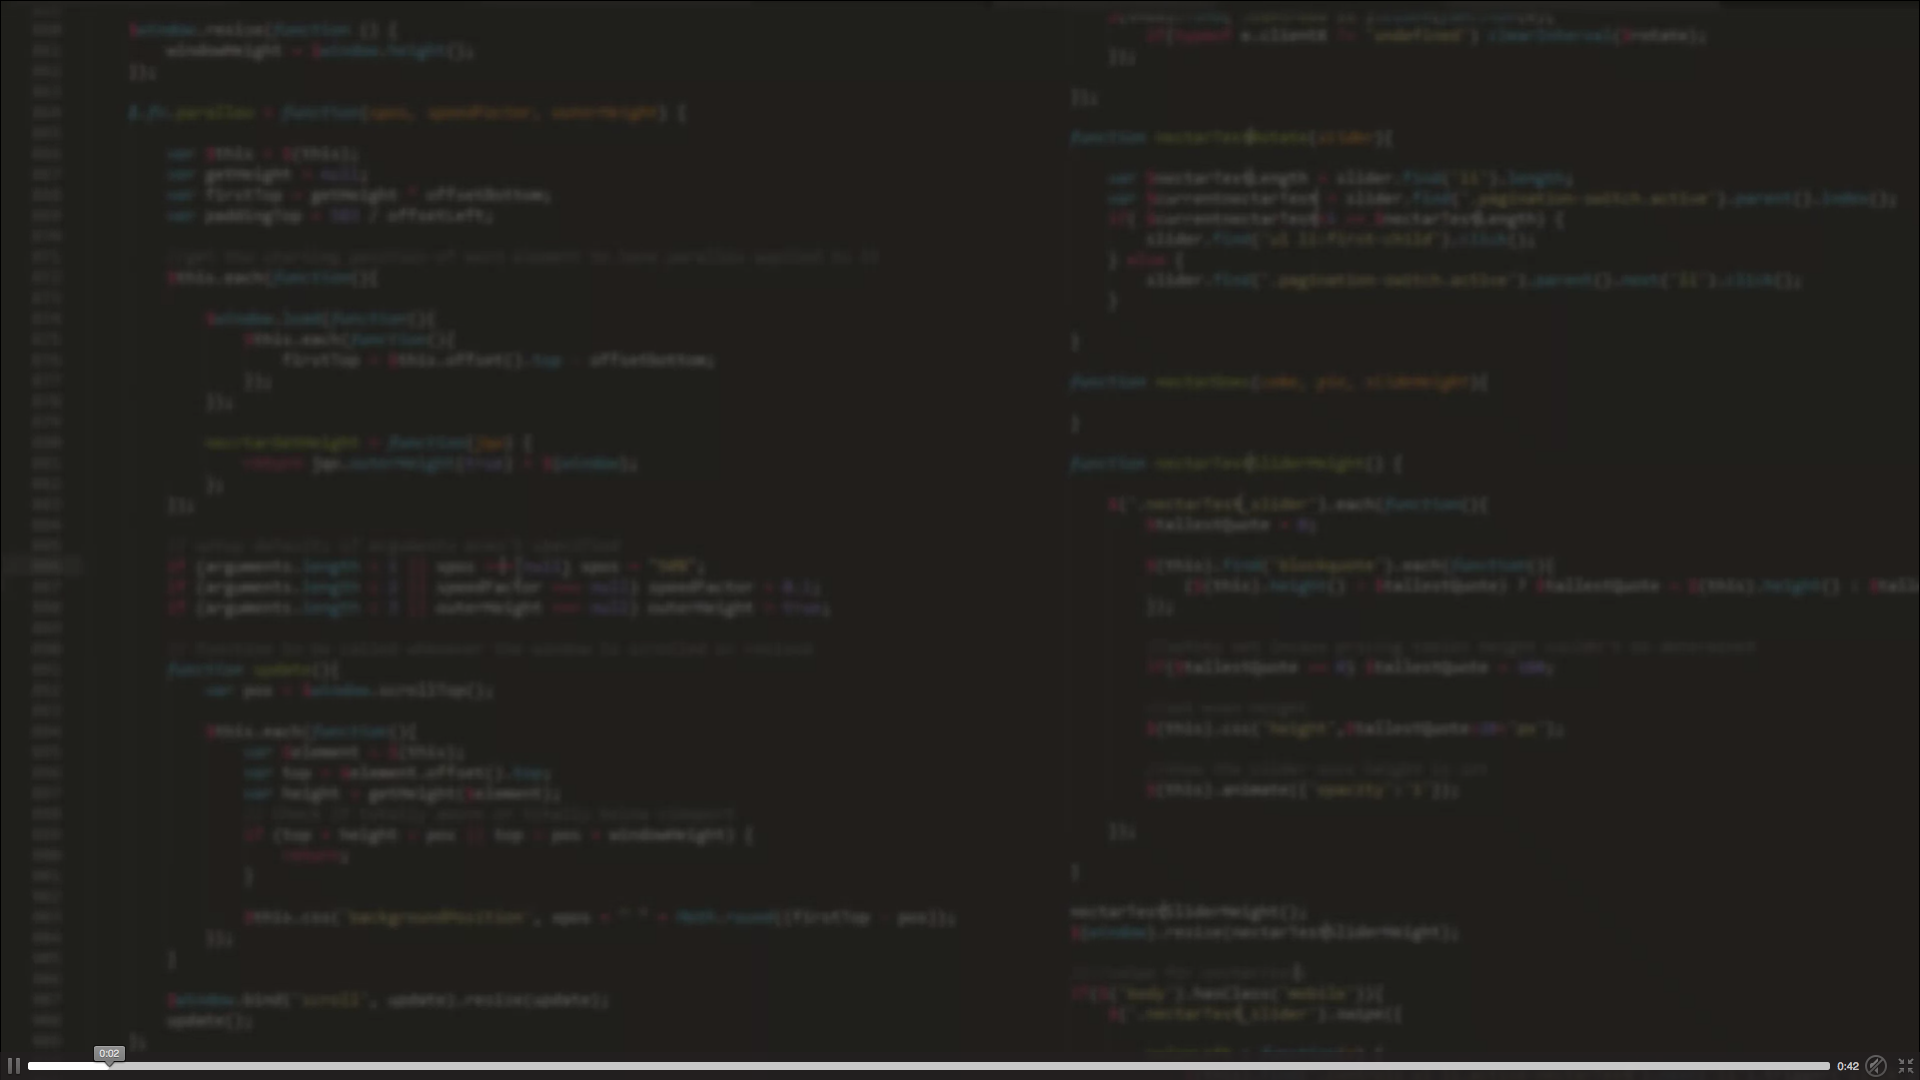
Task: Exit fullscreen with the inward-arrows icon
Action: (x=1906, y=1066)
